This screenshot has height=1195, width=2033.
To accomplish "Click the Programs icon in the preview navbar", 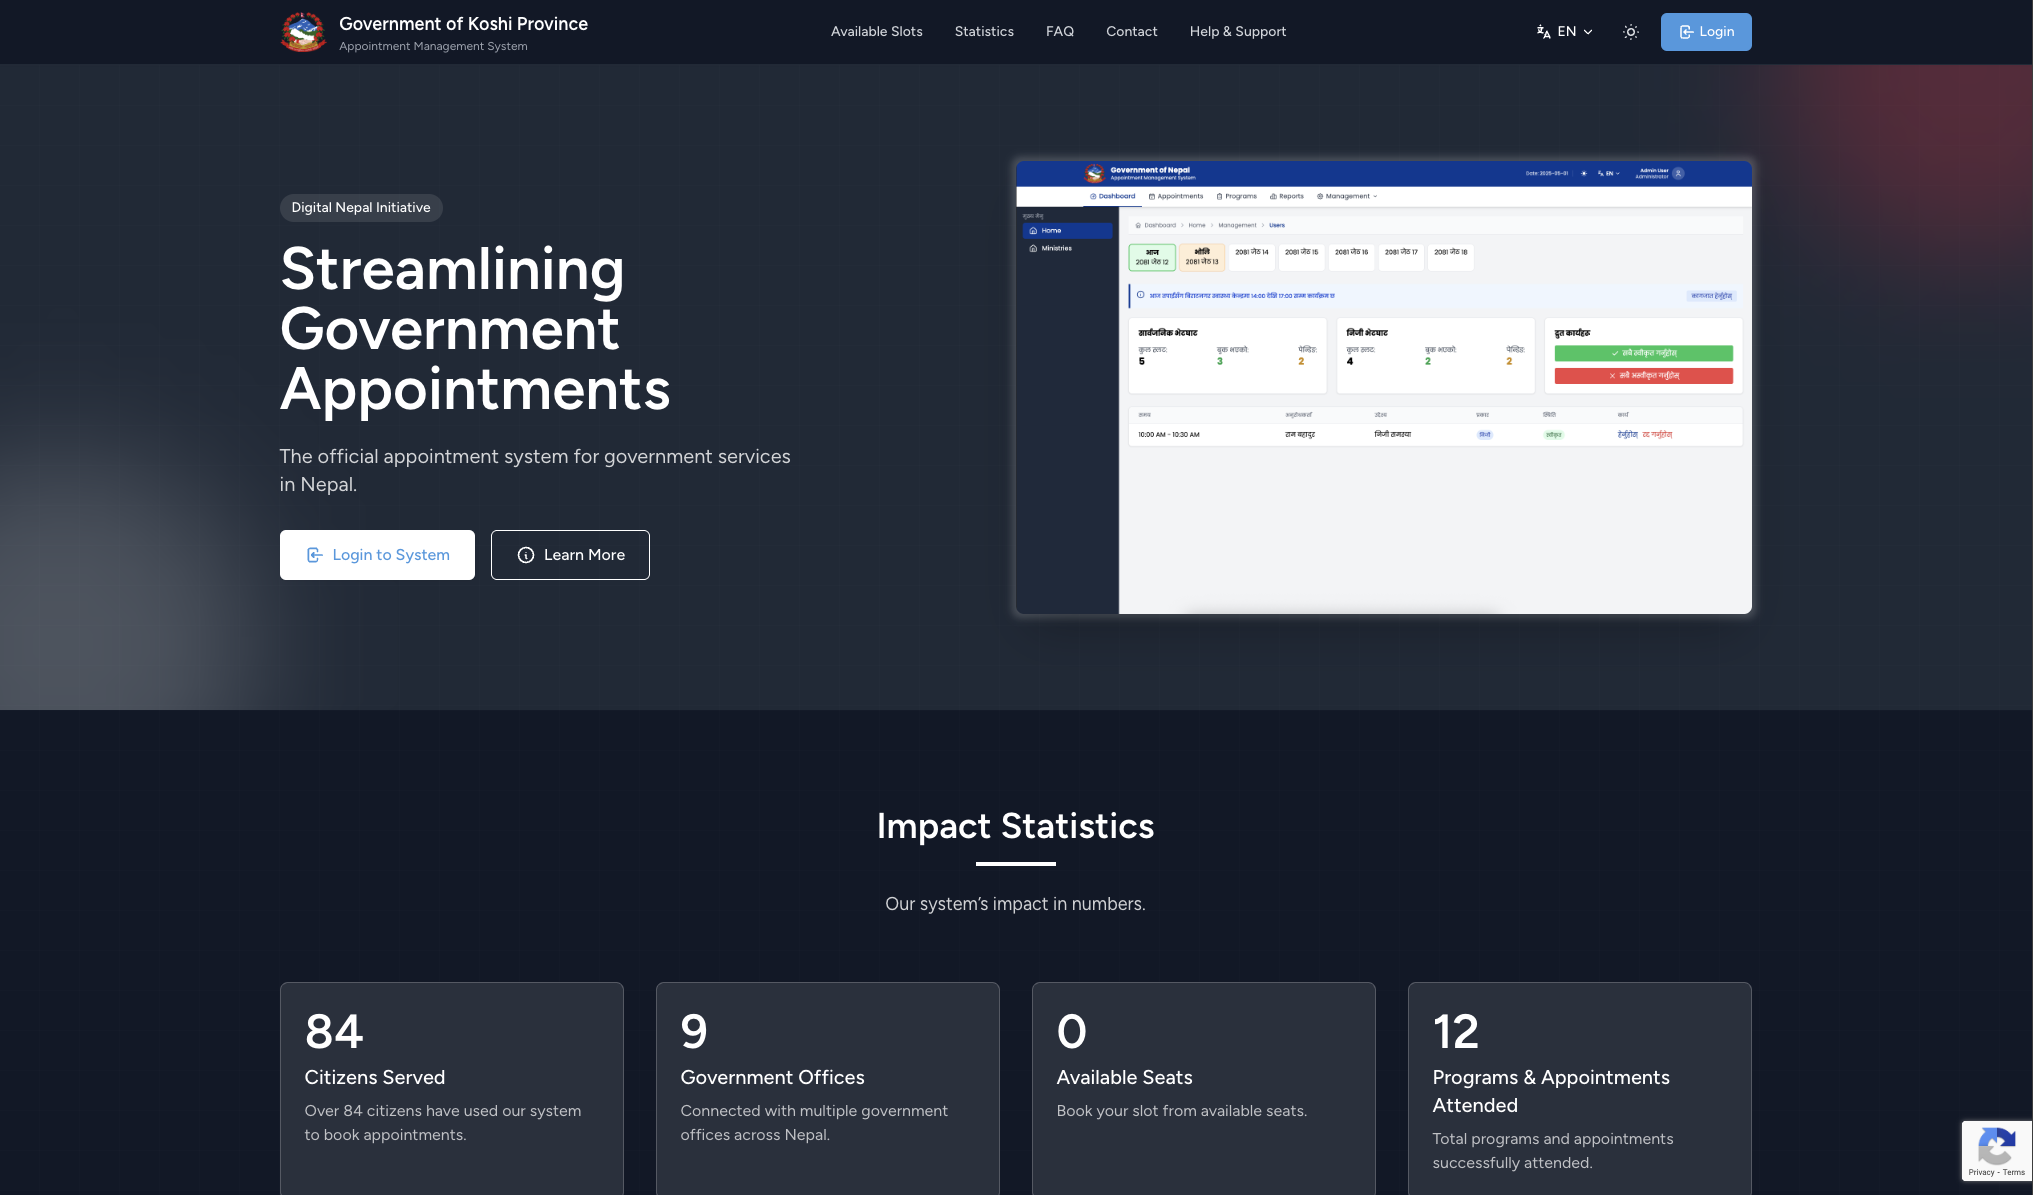I will point(1220,196).
